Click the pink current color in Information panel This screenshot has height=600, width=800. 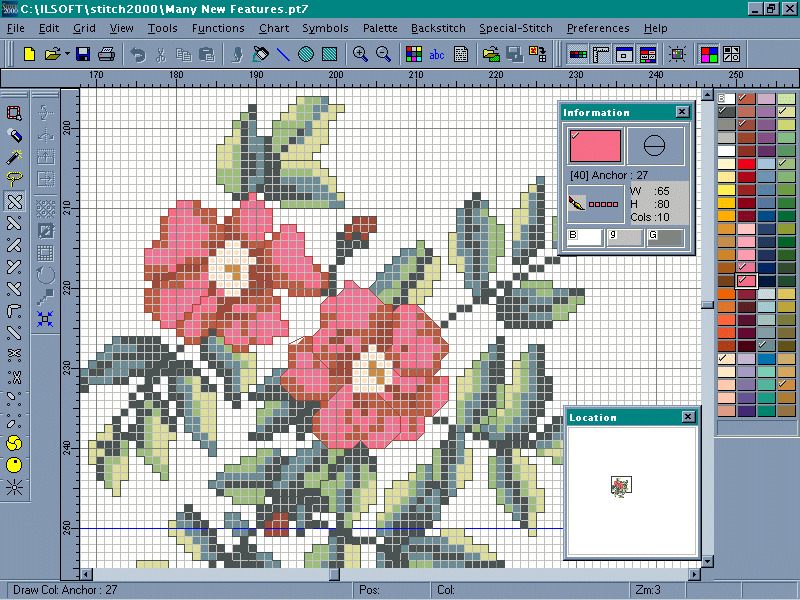[x=595, y=146]
